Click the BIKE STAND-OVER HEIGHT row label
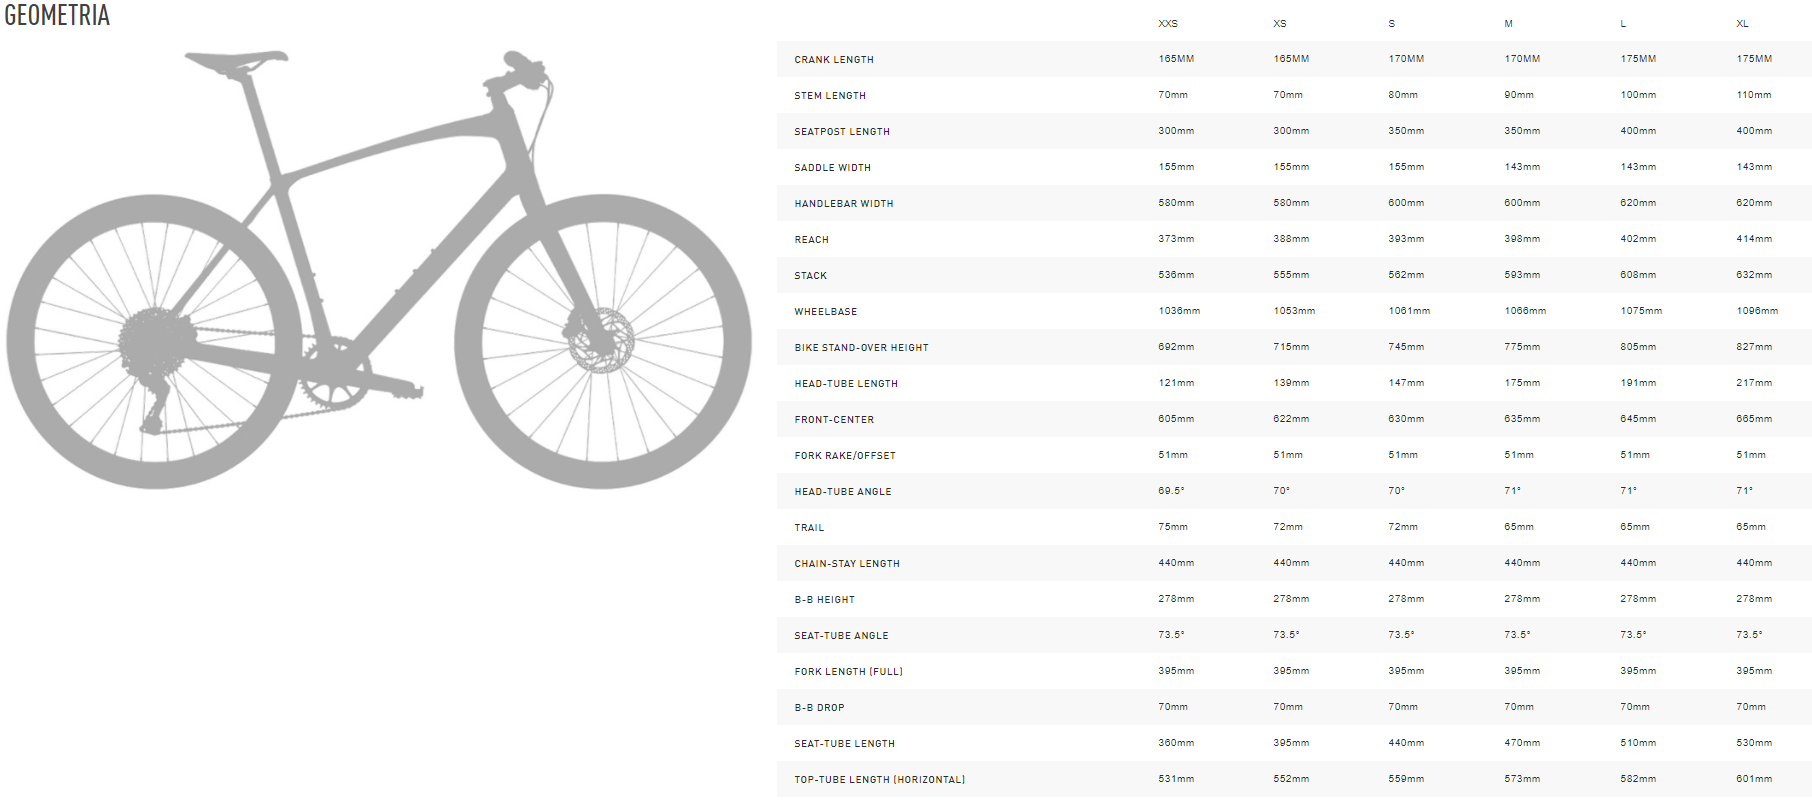The height and width of the screenshot is (804, 1812). [862, 348]
